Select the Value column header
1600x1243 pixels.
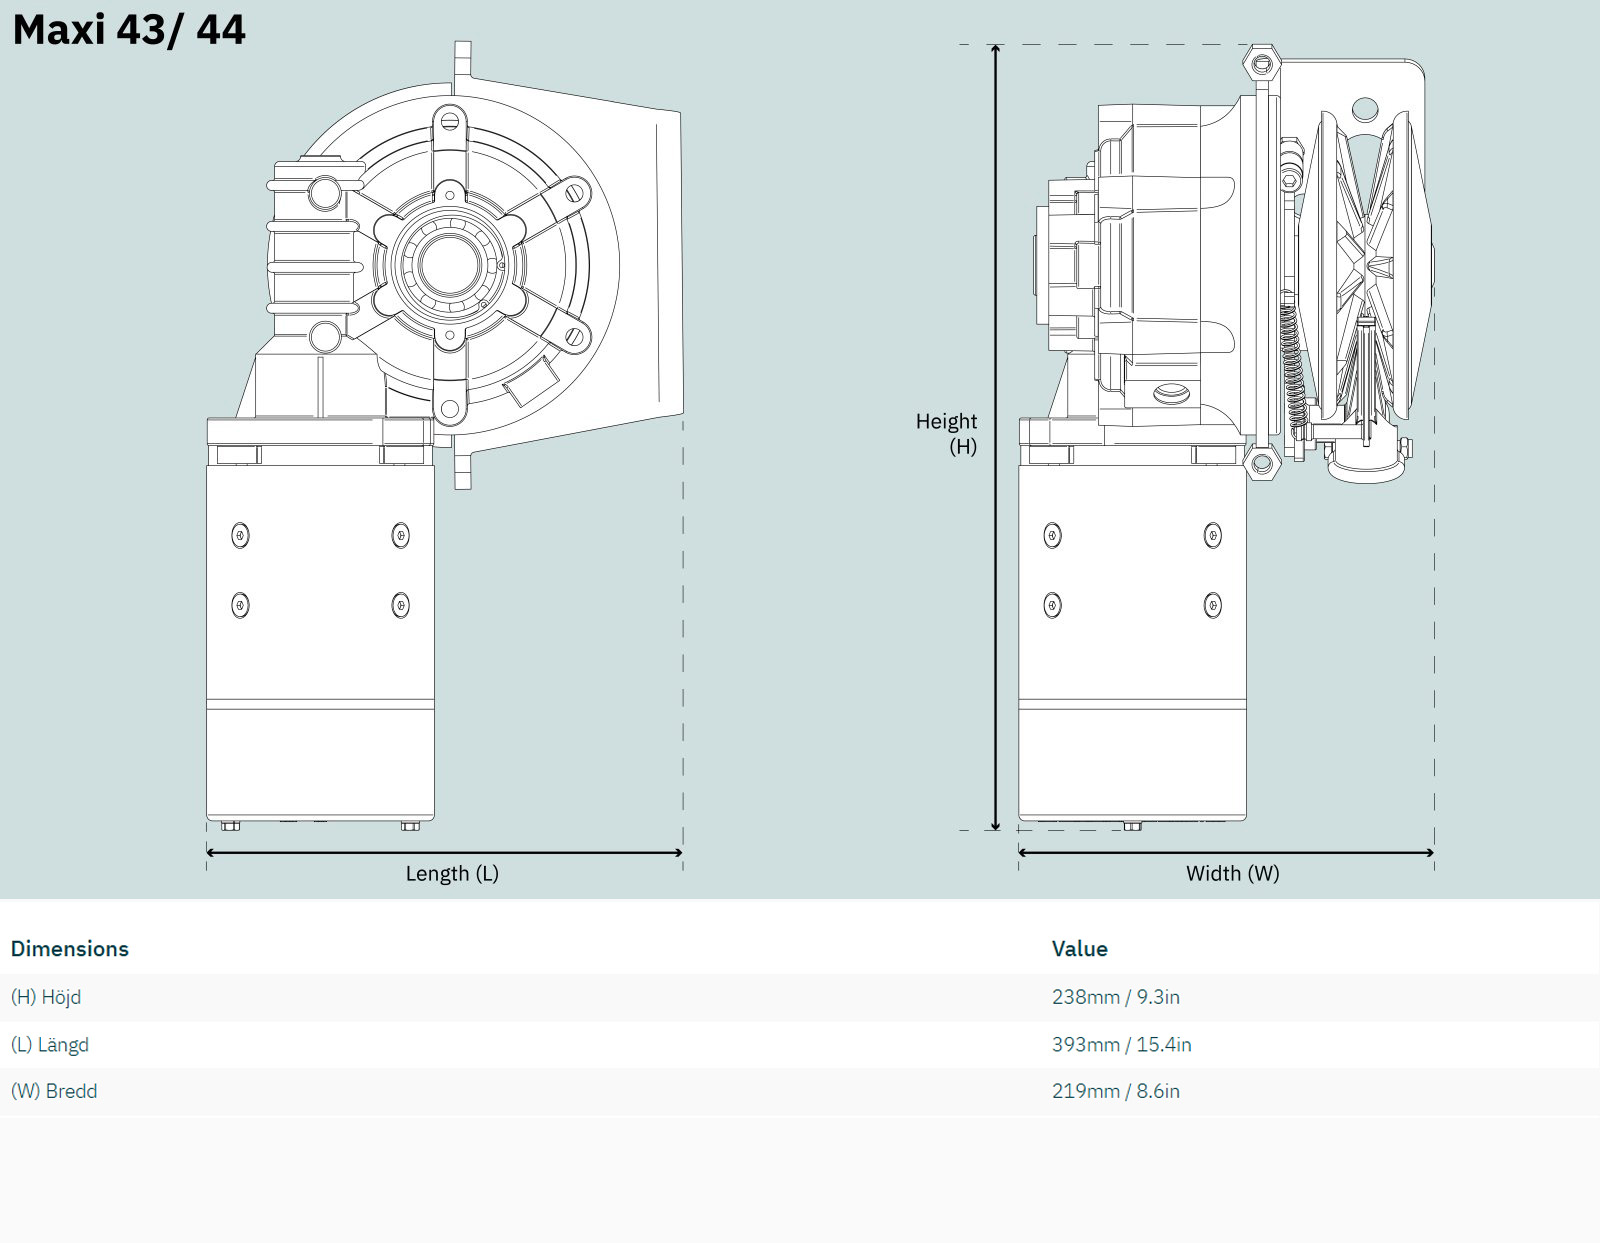[1079, 949]
